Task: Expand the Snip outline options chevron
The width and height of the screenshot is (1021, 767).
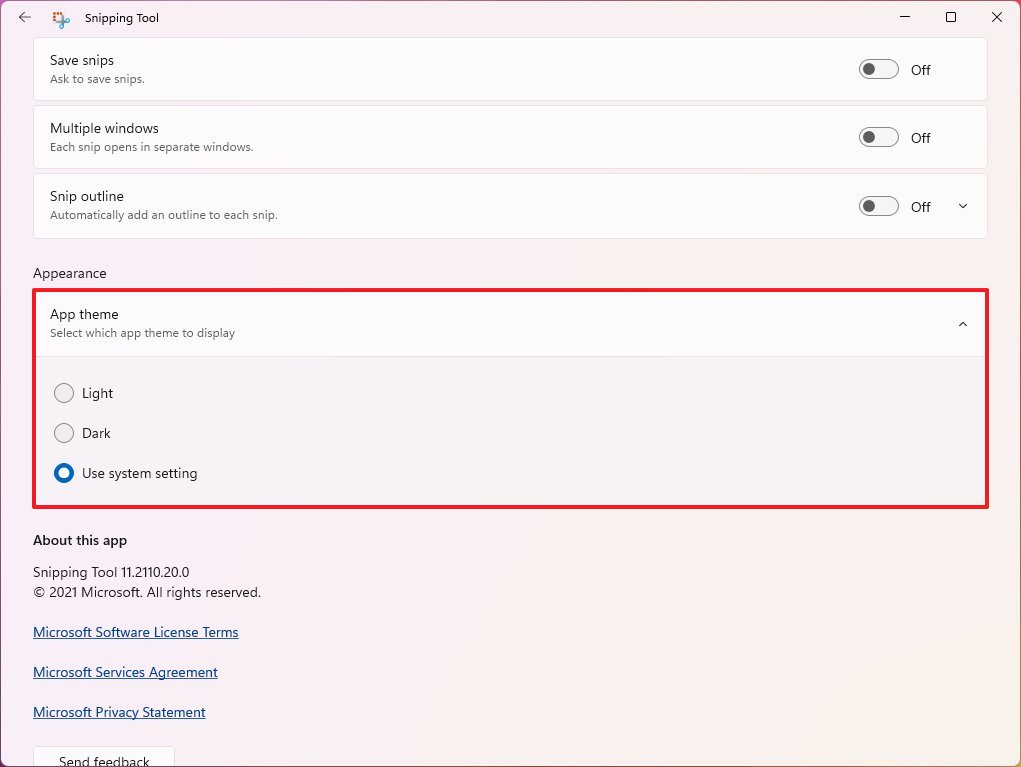Action: point(962,206)
